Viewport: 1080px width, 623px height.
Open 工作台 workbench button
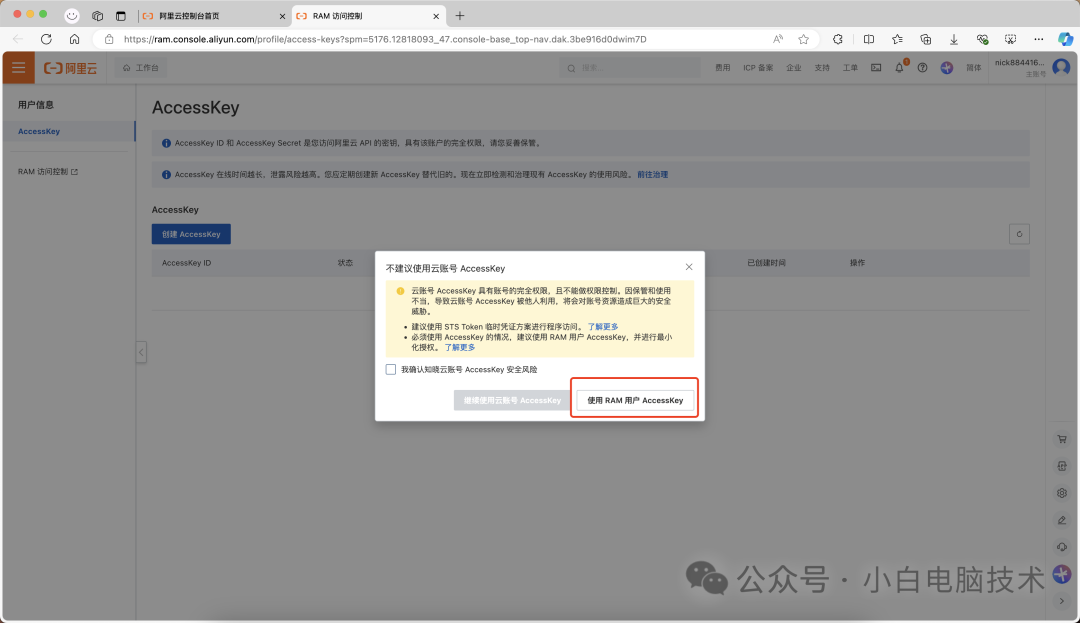[141, 67]
